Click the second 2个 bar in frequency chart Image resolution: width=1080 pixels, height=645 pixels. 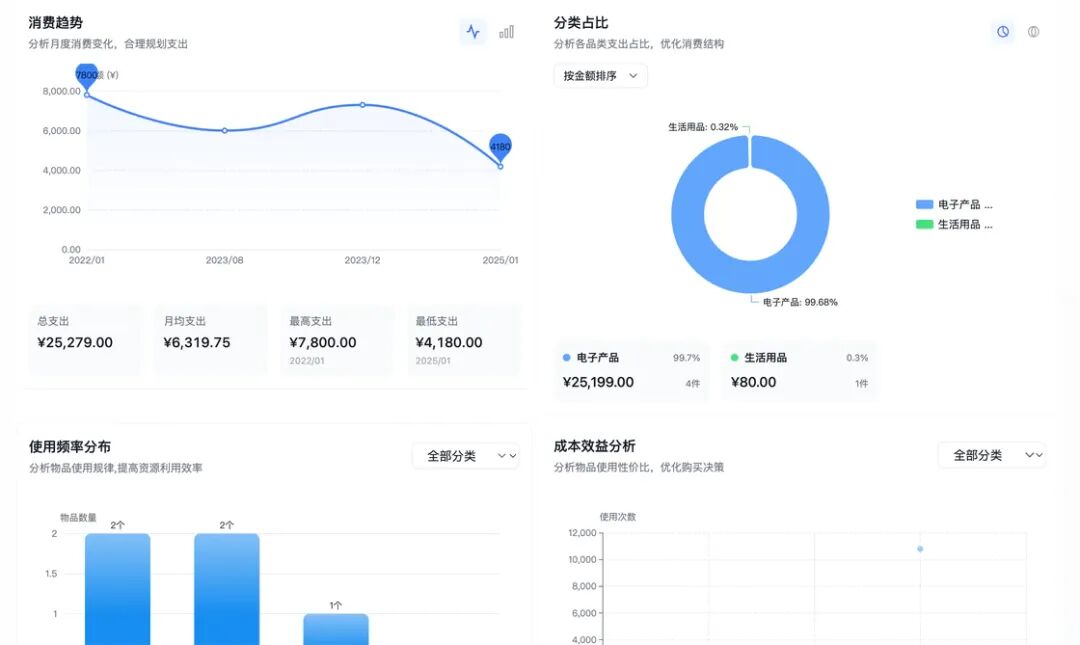coord(227,589)
